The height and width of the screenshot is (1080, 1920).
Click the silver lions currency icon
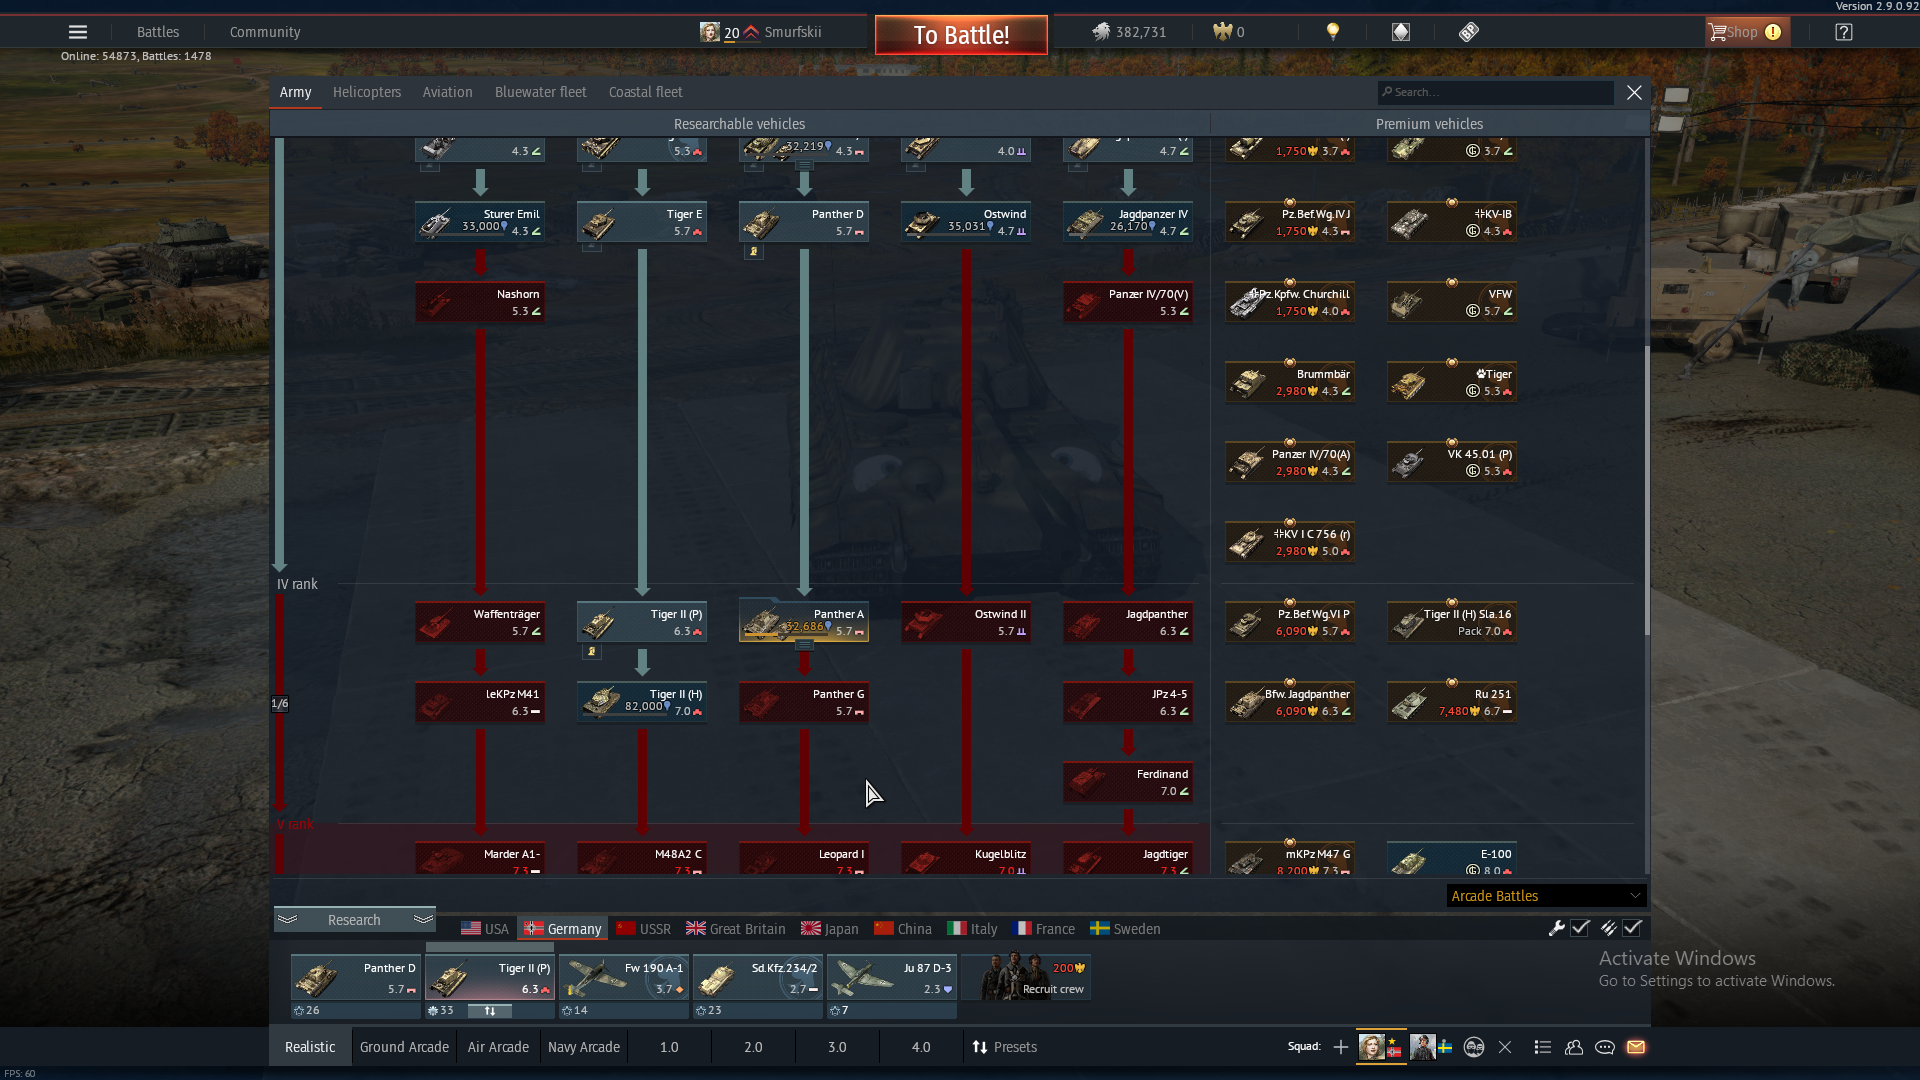click(x=1101, y=32)
